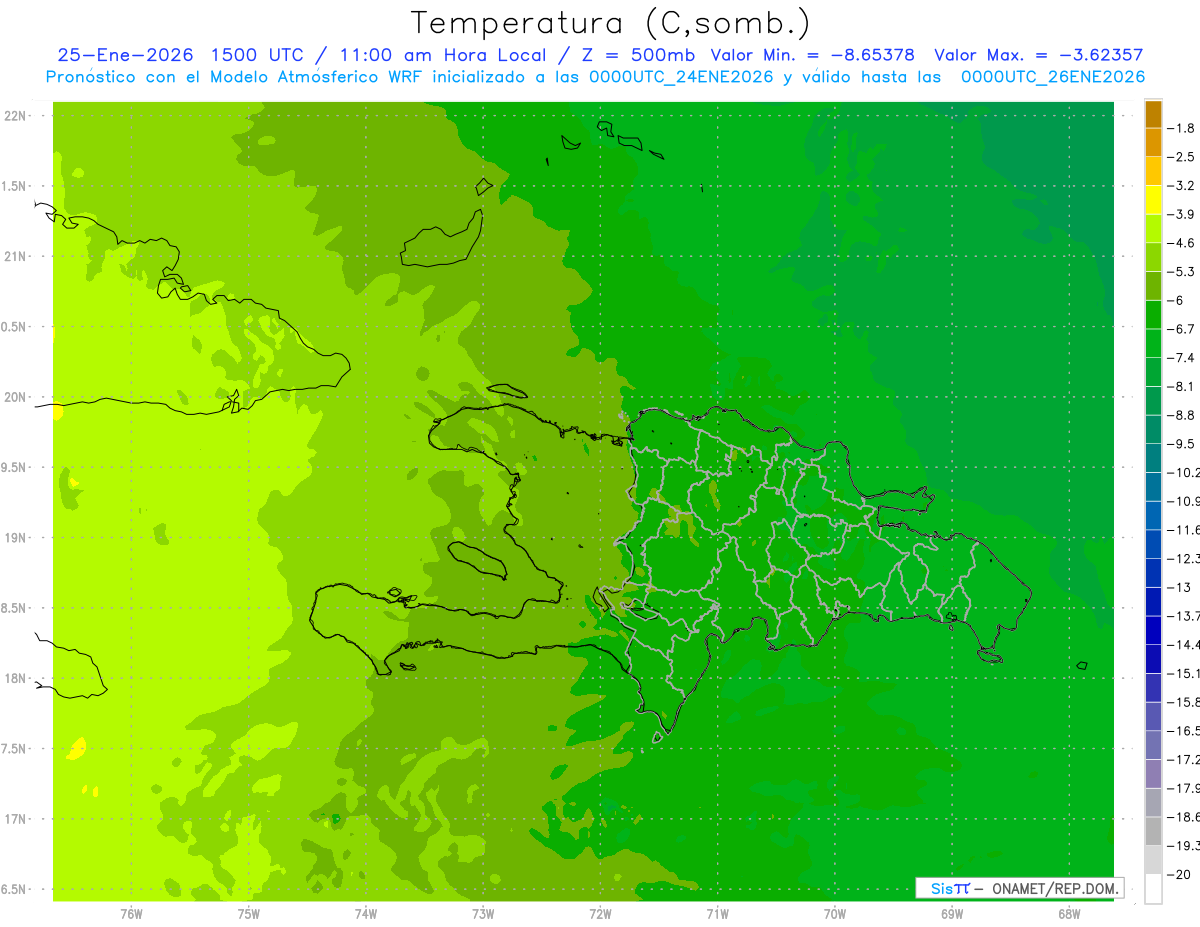This screenshot has height=927, width=1200.
Task: Pick the dark orange swatch atop the color bar
Action: tap(1153, 114)
